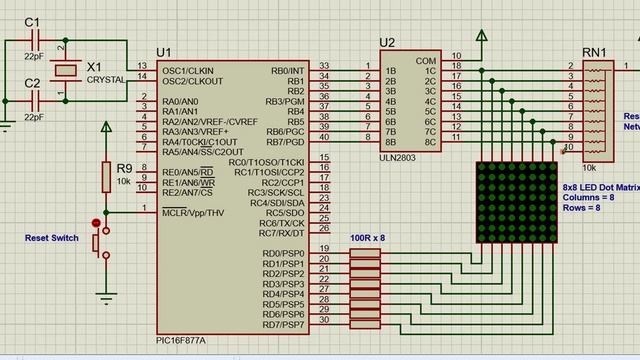Screen dimensions: 640x360
Task: Select the resistor on the RD3/PSP3 line
Action: 365,284
